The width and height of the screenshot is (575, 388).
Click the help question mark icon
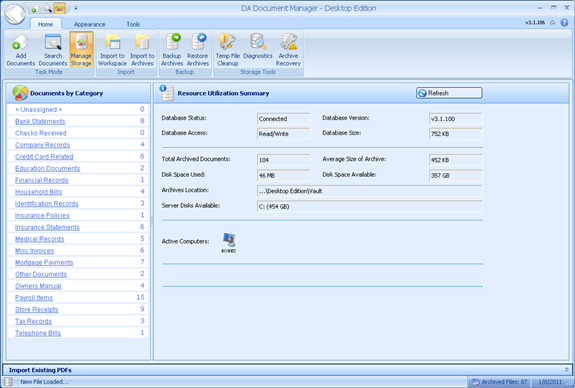564,23
